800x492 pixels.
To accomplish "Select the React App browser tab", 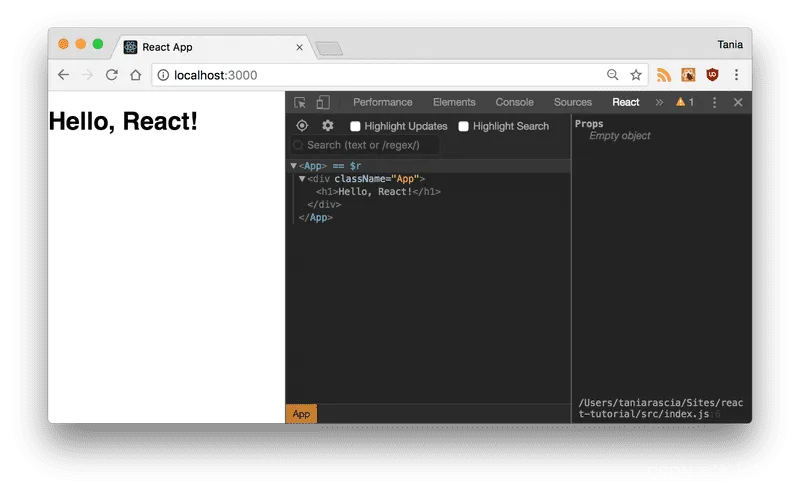I will 214,47.
